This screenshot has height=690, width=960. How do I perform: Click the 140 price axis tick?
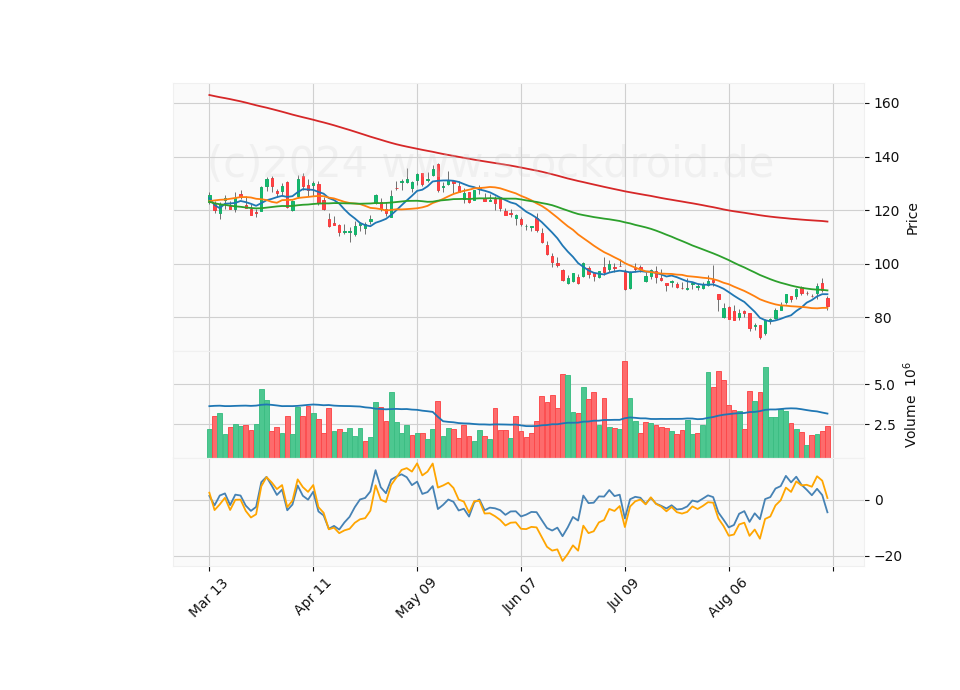click(x=886, y=157)
